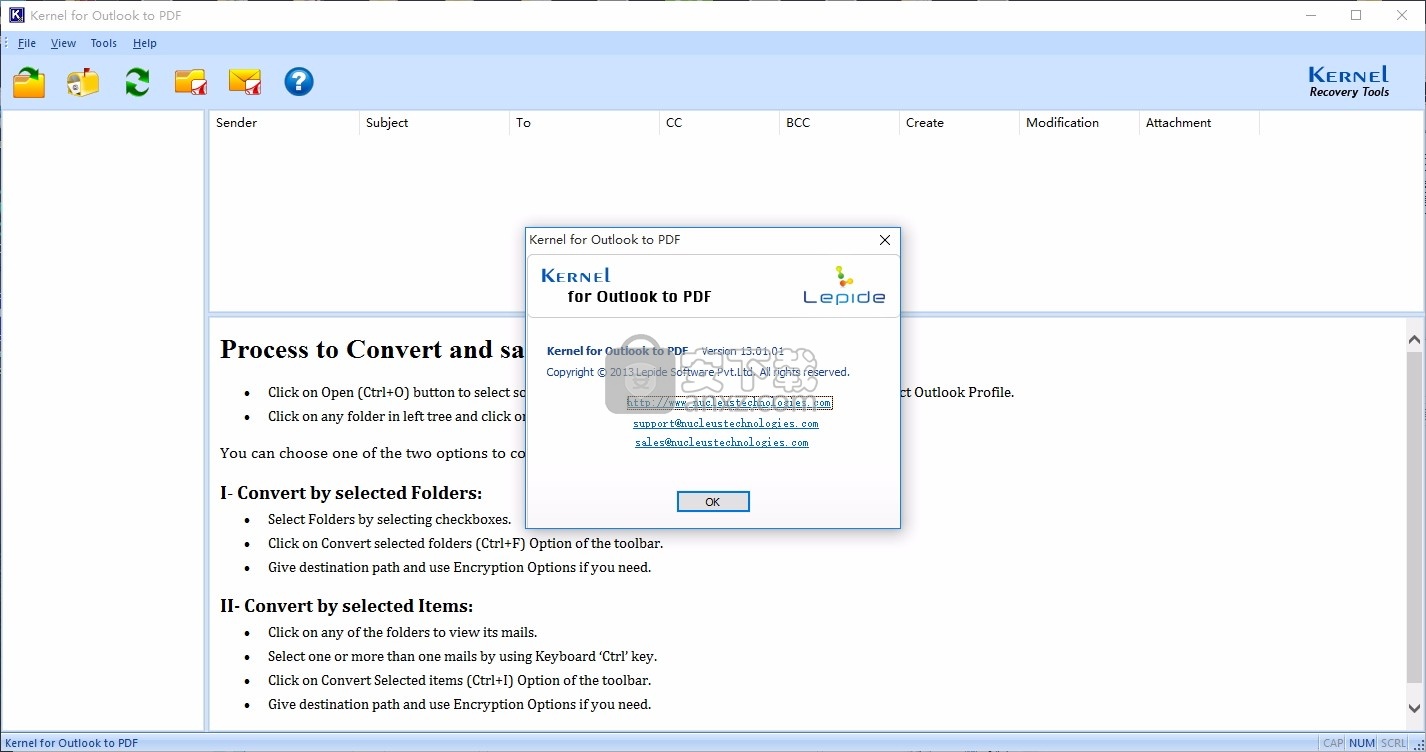The height and width of the screenshot is (752, 1426).
Task: Open the File menu
Action: pyautogui.click(x=27, y=43)
